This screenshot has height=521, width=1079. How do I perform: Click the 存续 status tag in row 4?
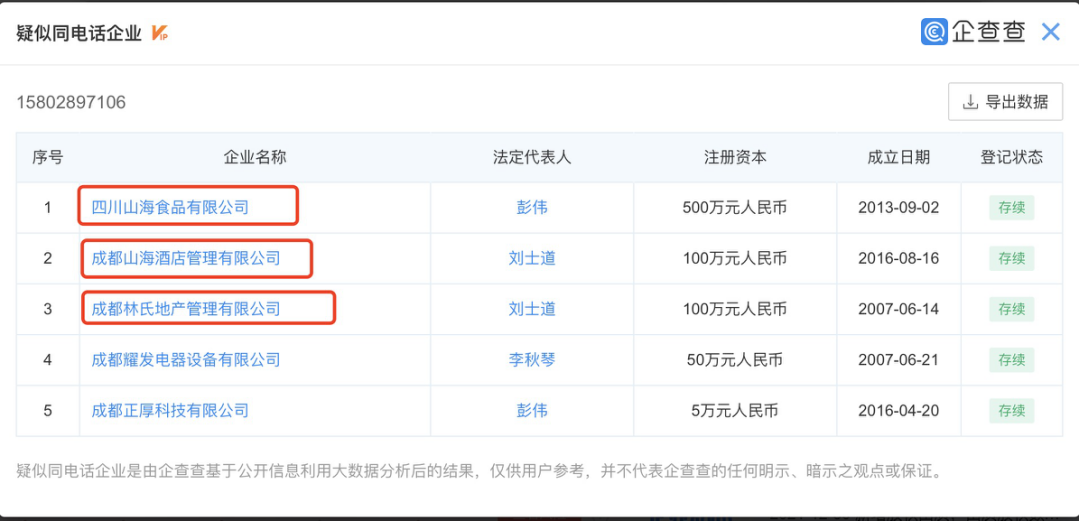point(1011,360)
